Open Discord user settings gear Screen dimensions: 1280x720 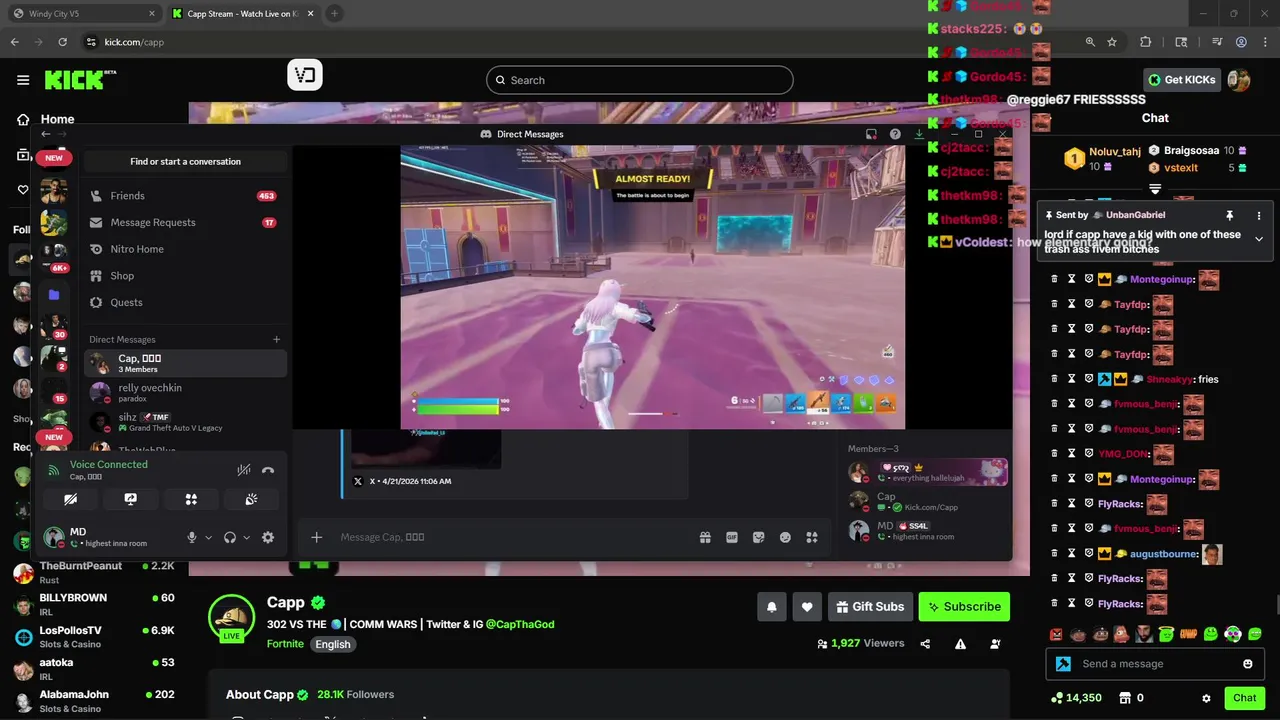click(x=268, y=537)
